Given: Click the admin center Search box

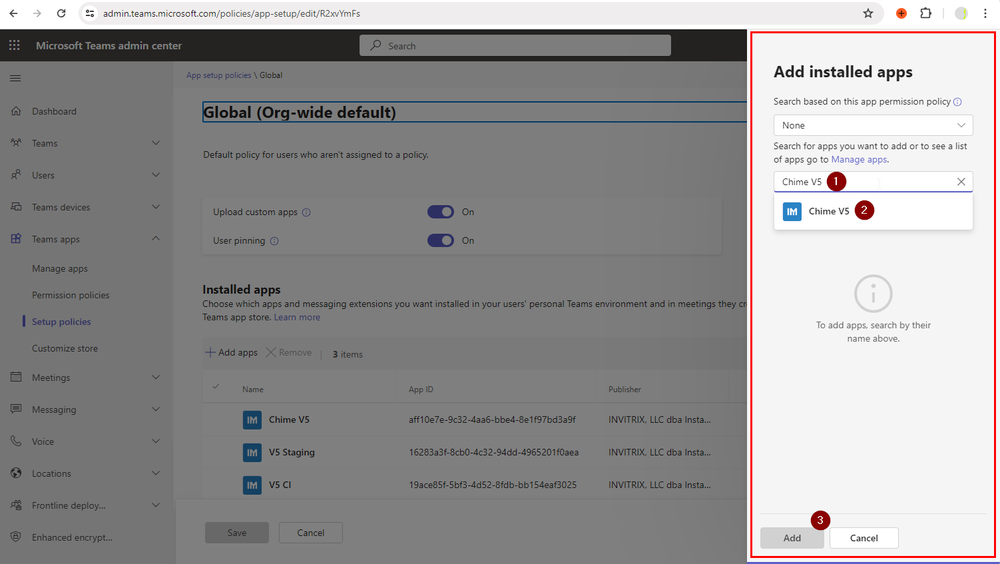Looking at the screenshot, I should pos(515,45).
